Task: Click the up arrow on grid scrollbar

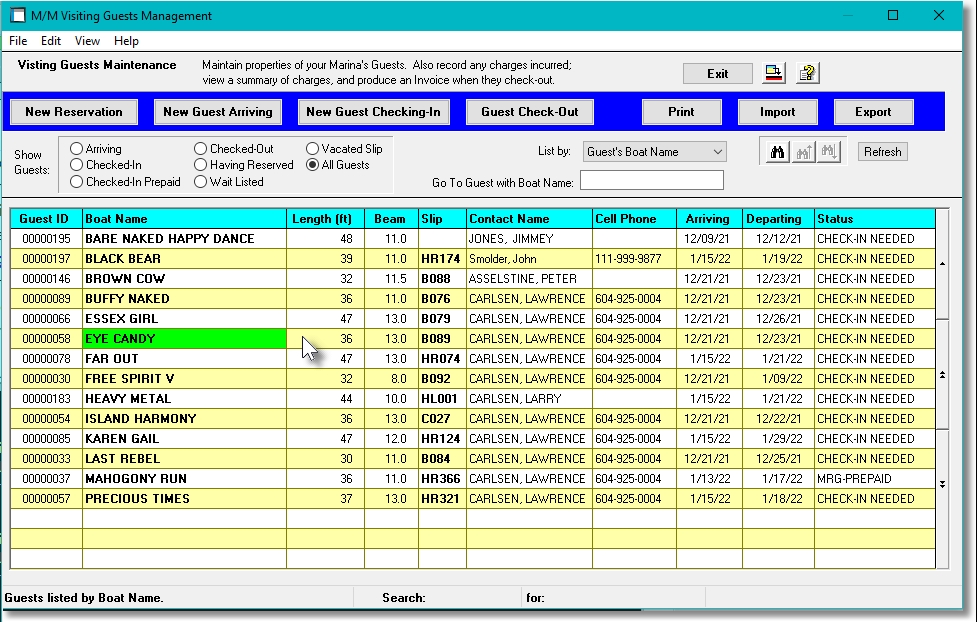Action: pyautogui.click(x=943, y=264)
